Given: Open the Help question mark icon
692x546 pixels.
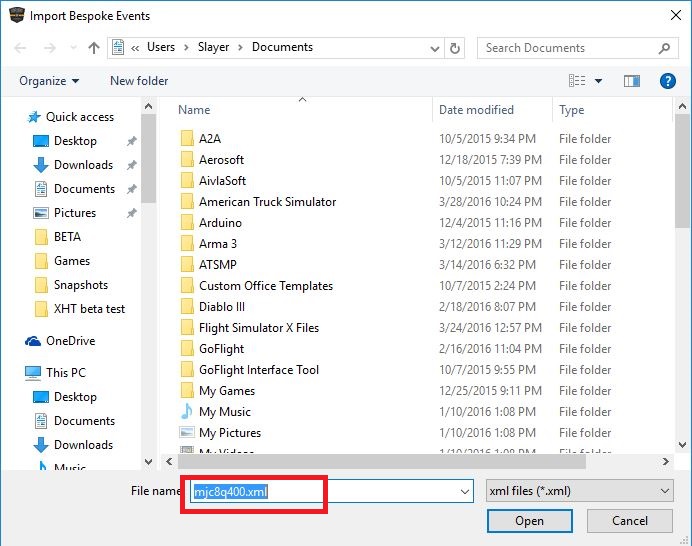Looking at the screenshot, I should click(x=667, y=81).
